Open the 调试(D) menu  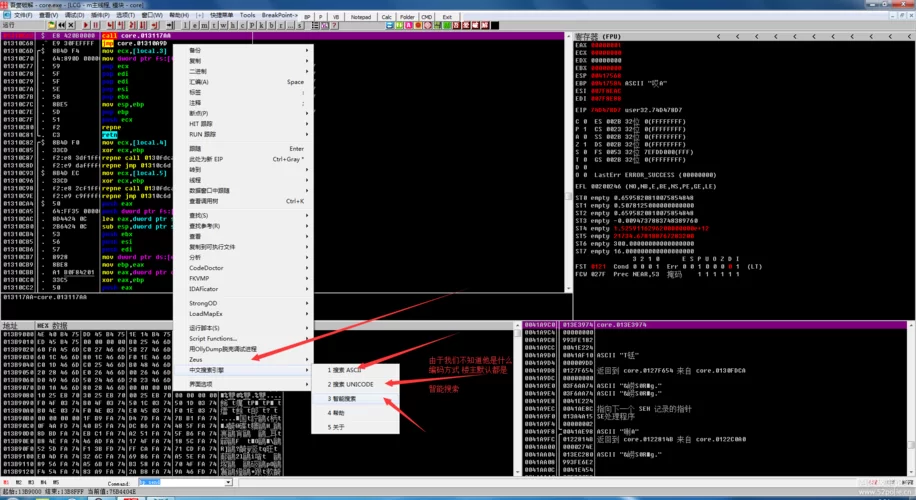tap(74, 15)
